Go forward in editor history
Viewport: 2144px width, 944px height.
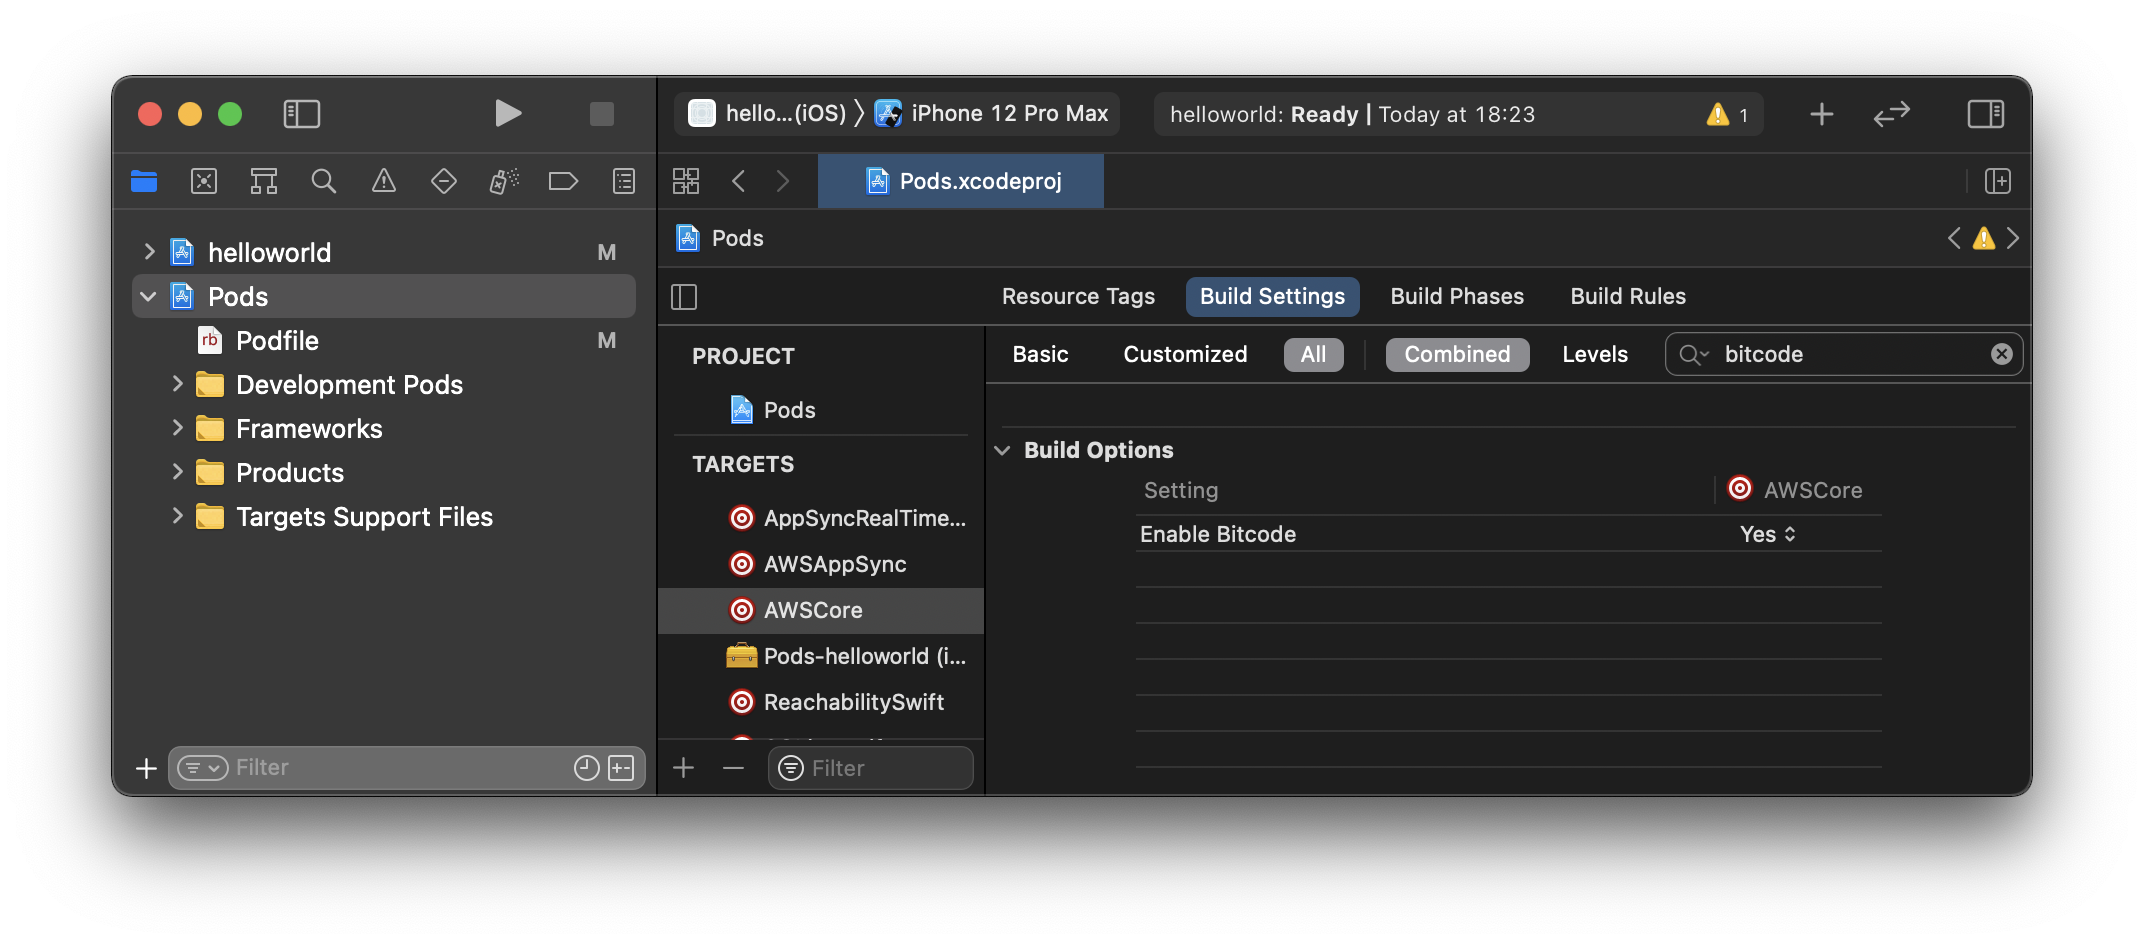point(783,181)
